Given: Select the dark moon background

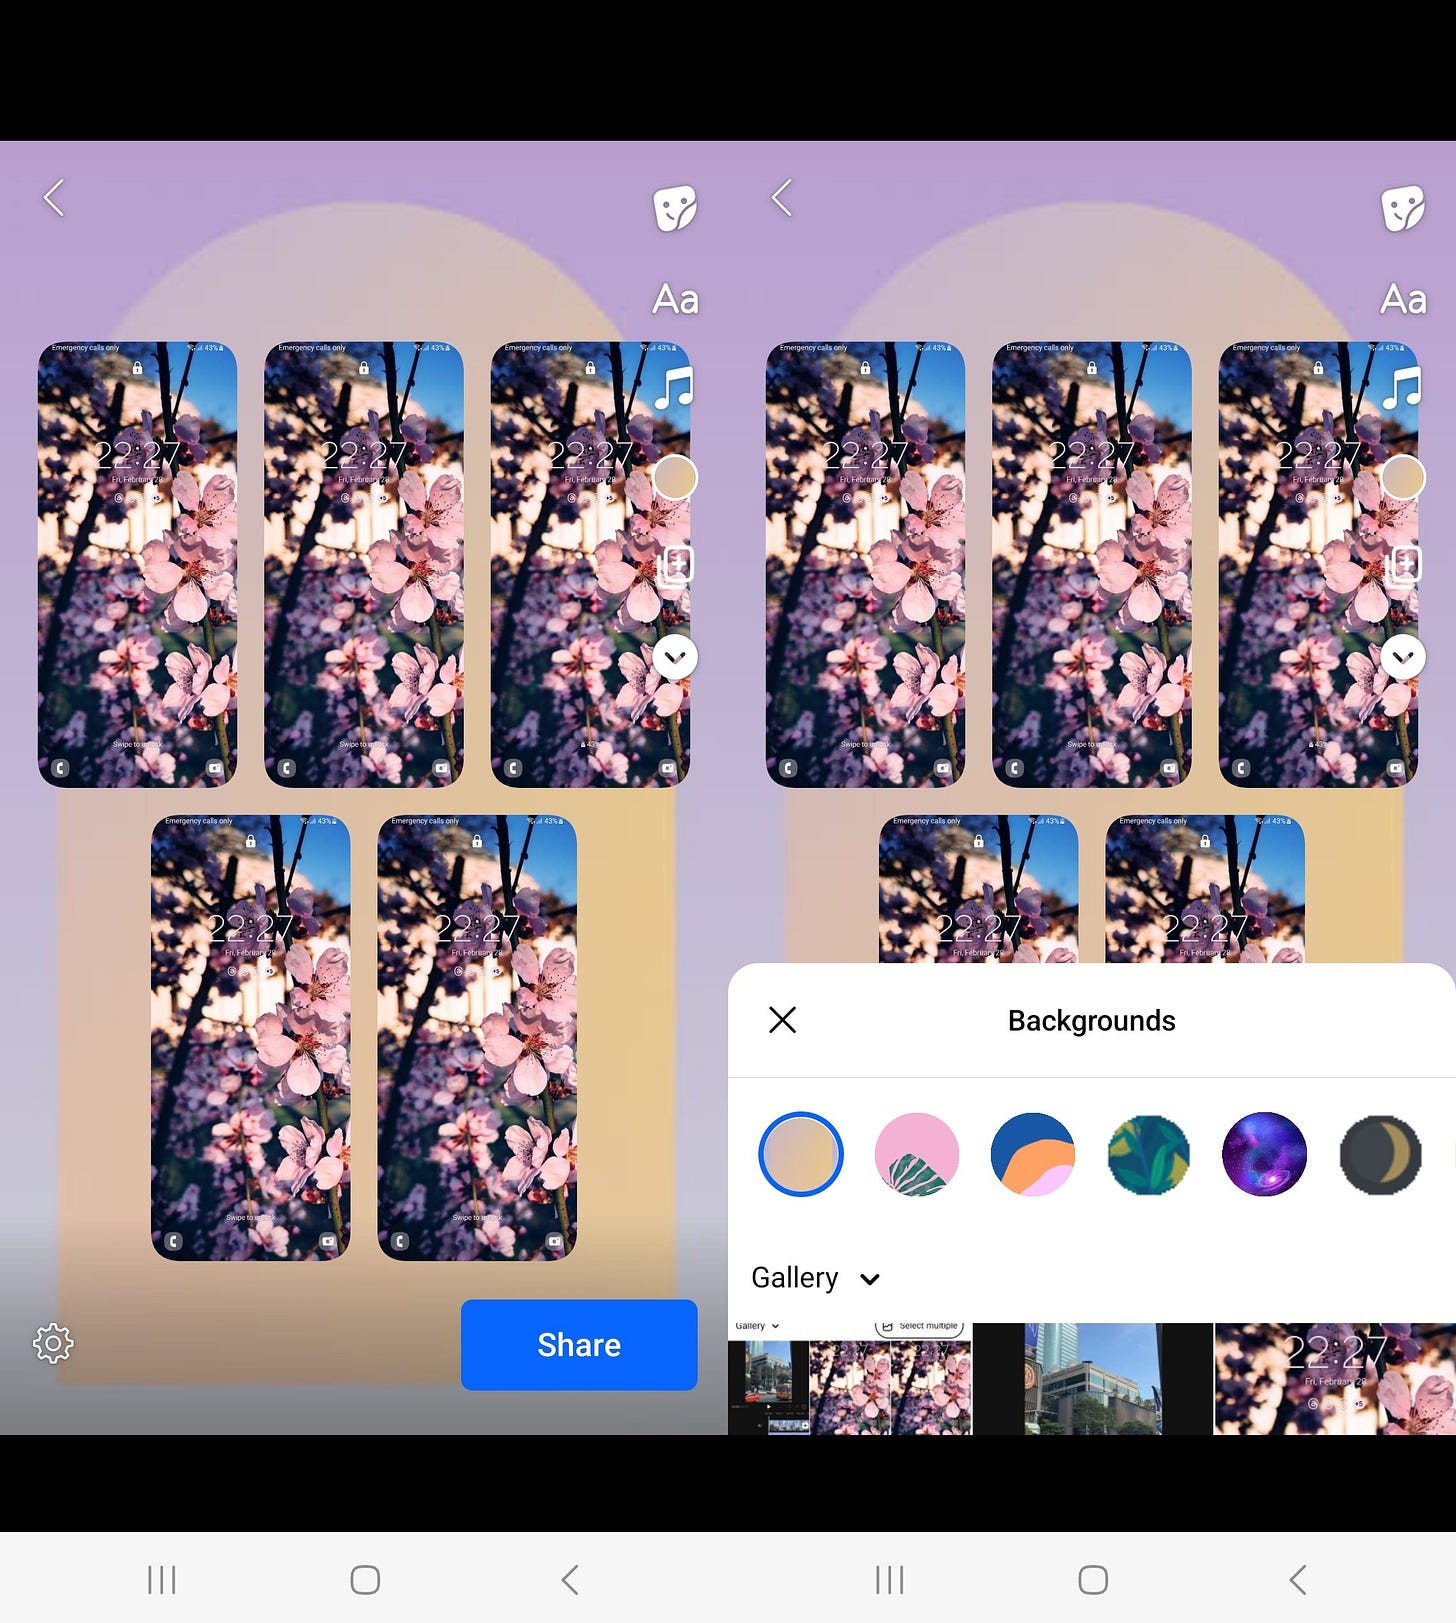Looking at the screenshot, I should pos(1381,1154).
